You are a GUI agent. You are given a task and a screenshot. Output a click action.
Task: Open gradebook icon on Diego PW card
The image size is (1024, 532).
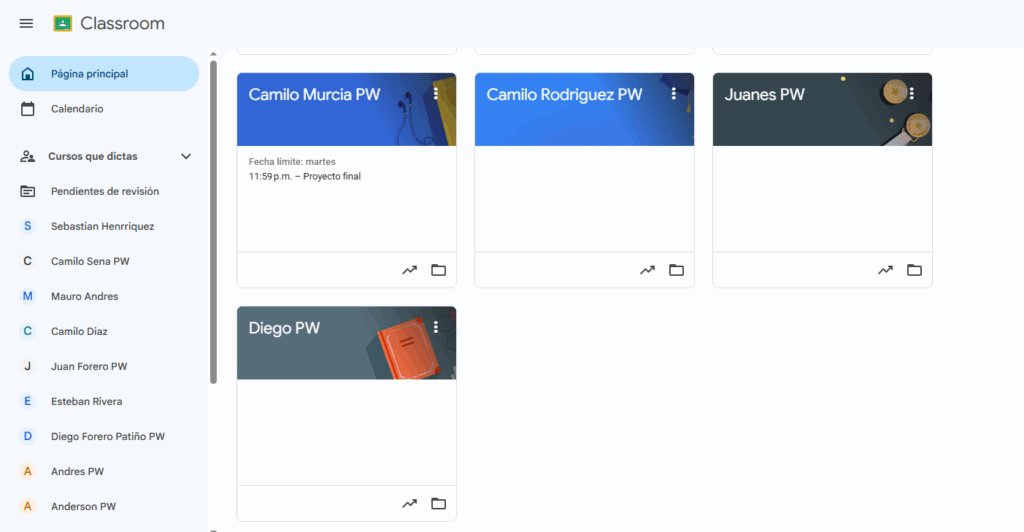pos(409,504)
